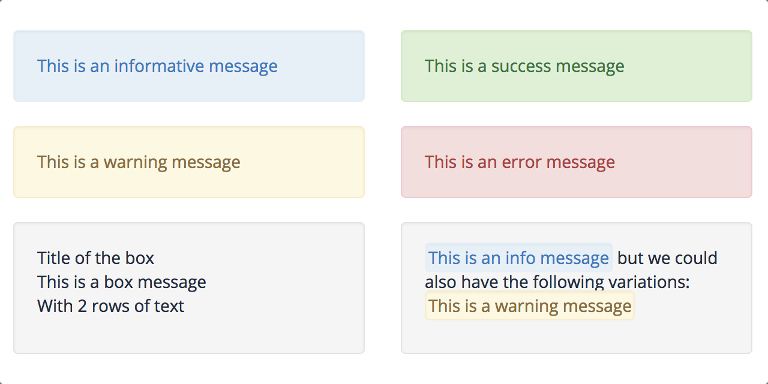Select the blue informative message box

click(x=189, y=66)
